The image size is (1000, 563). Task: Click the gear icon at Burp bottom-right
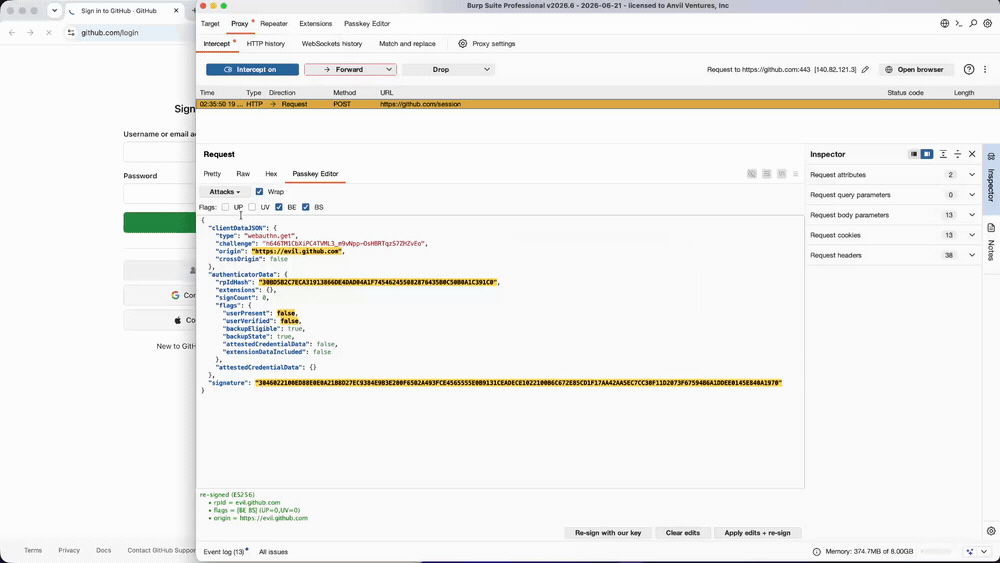tap(990, 530)
